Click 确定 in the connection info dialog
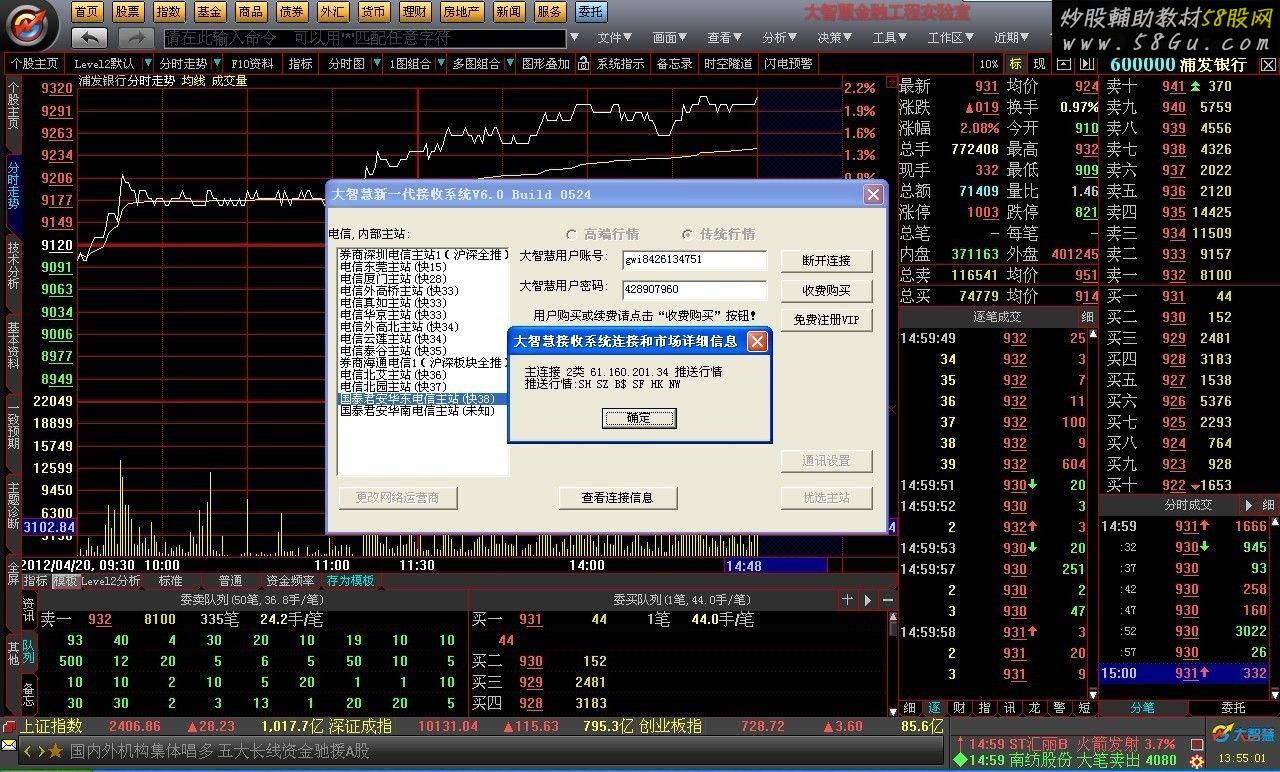Image resolution: width=1280 pixels, height=772 pixels. (x=639, y=418)
